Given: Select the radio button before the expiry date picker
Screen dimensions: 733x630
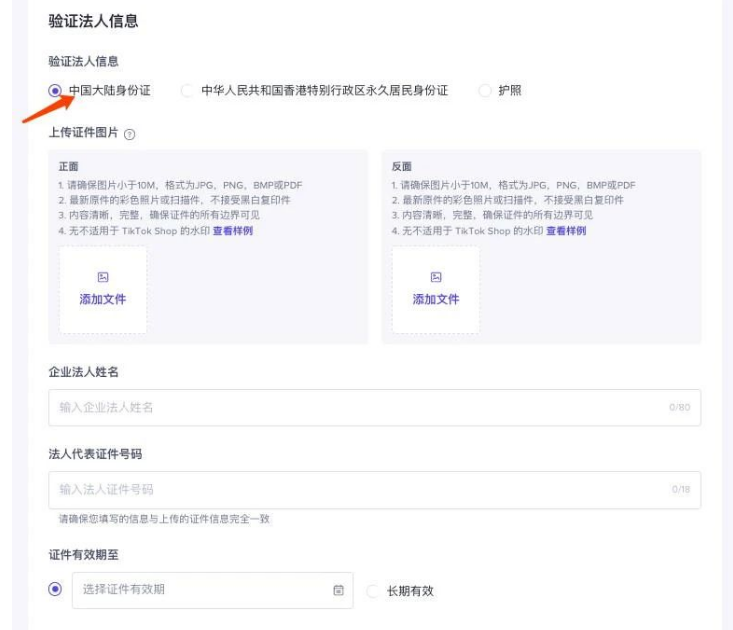Looking at the screenshot, I should point(55,589).
